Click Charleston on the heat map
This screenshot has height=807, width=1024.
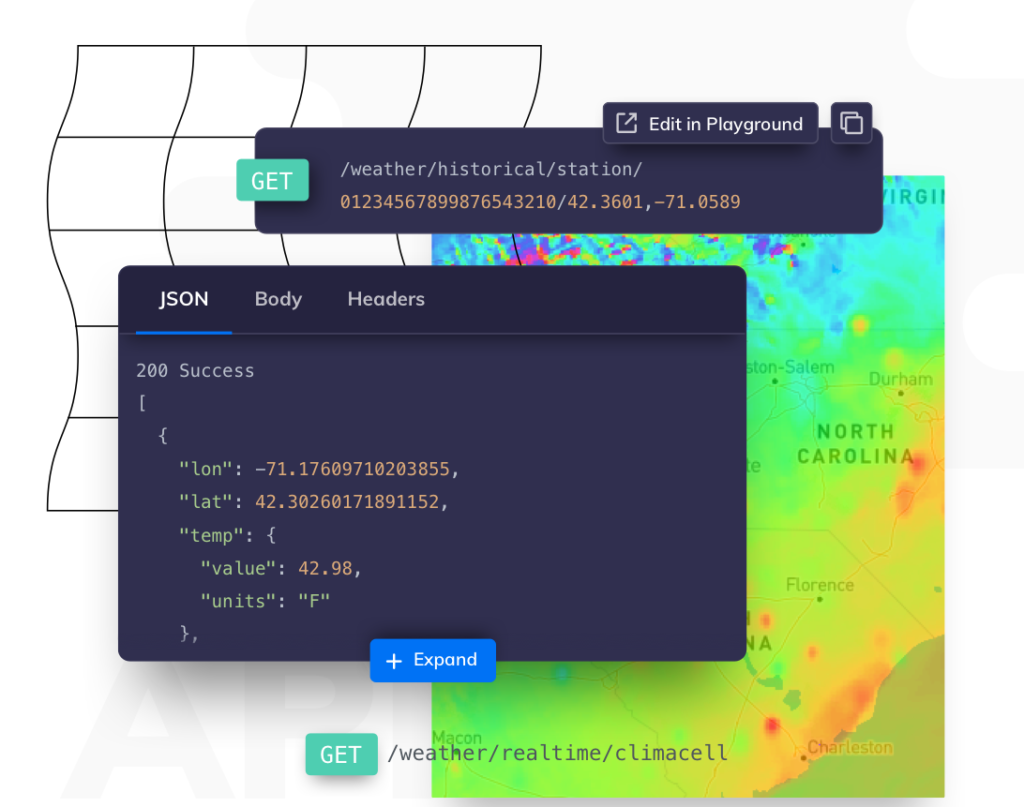850,748
